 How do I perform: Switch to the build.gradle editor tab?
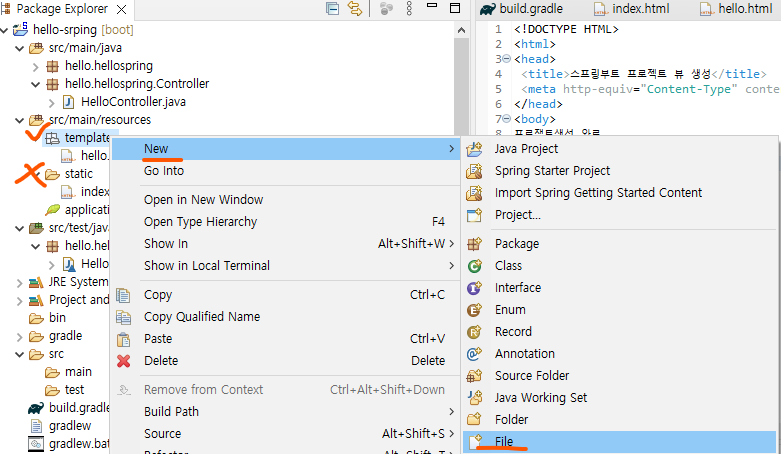pyautogui.click(x=521, y=9)
